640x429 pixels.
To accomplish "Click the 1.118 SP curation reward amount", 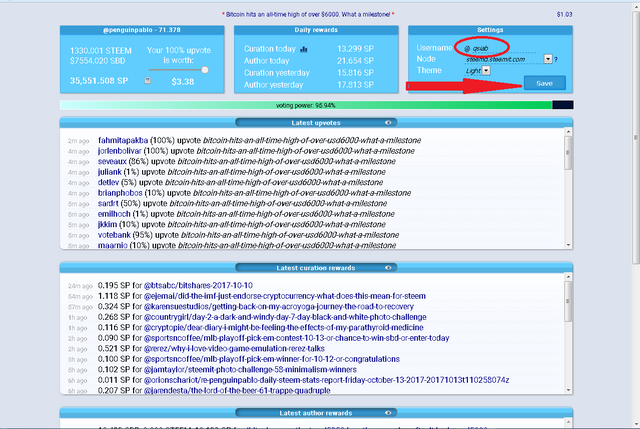I will tap(114, 296).
